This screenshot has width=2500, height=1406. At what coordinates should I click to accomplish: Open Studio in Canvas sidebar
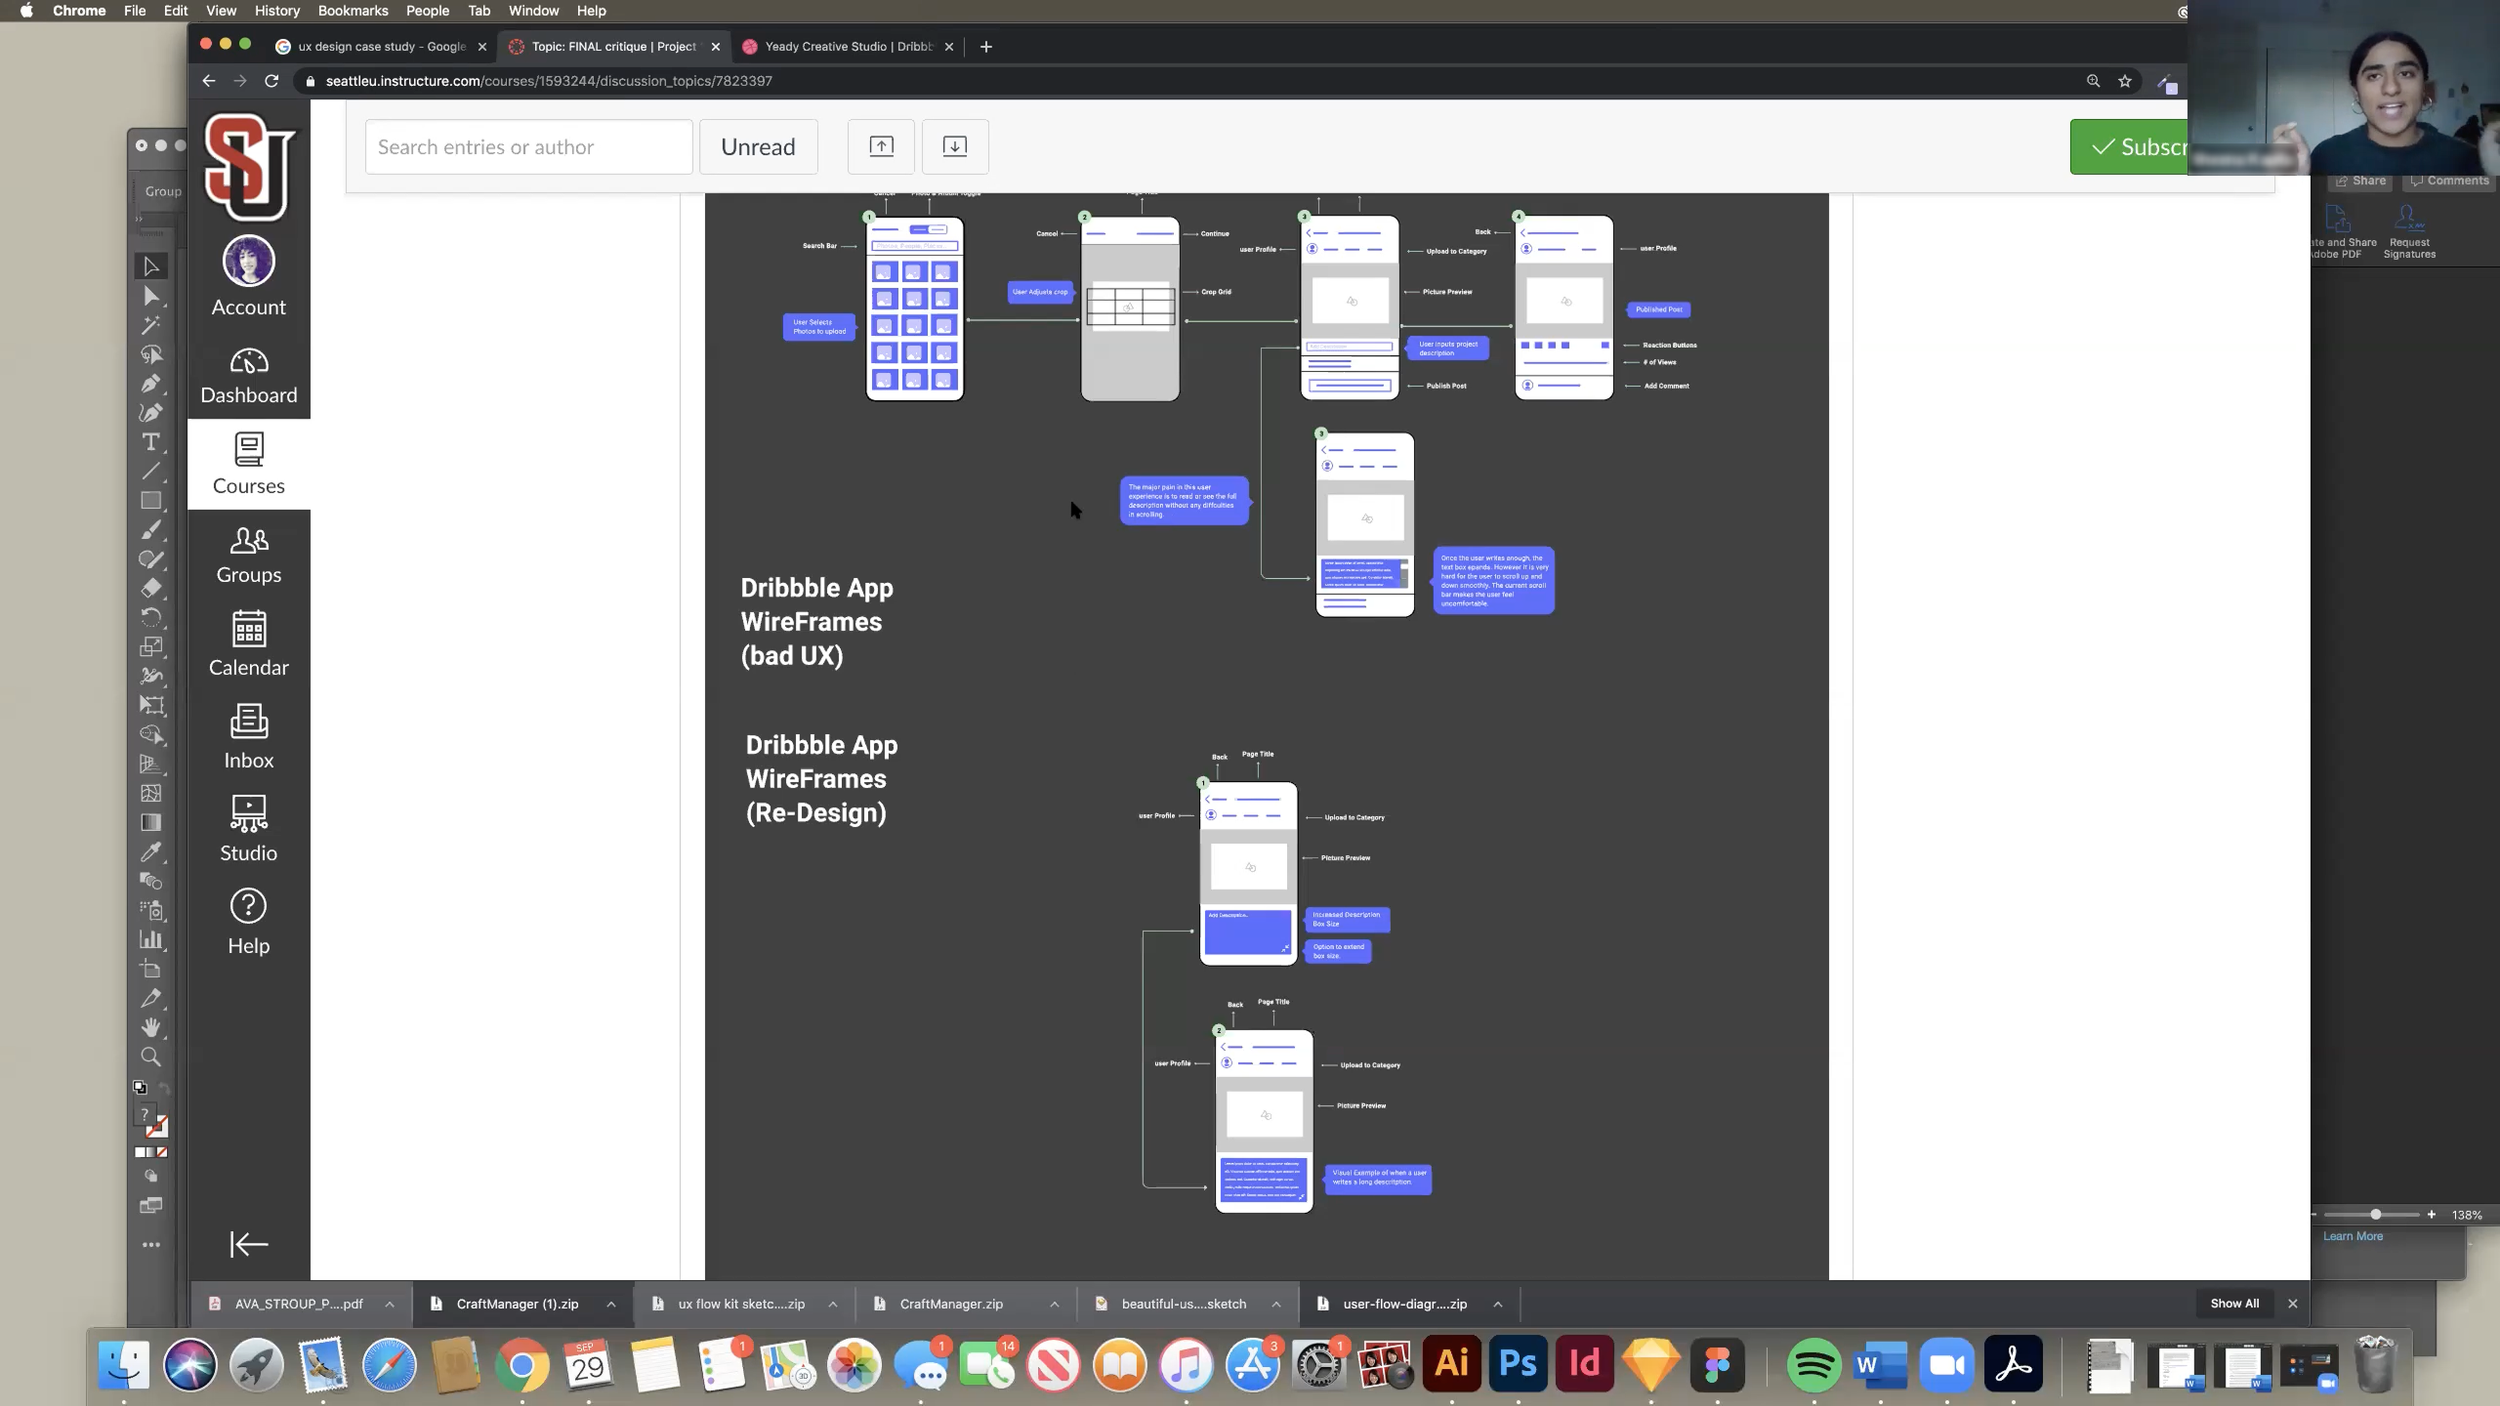click(248, 829)
